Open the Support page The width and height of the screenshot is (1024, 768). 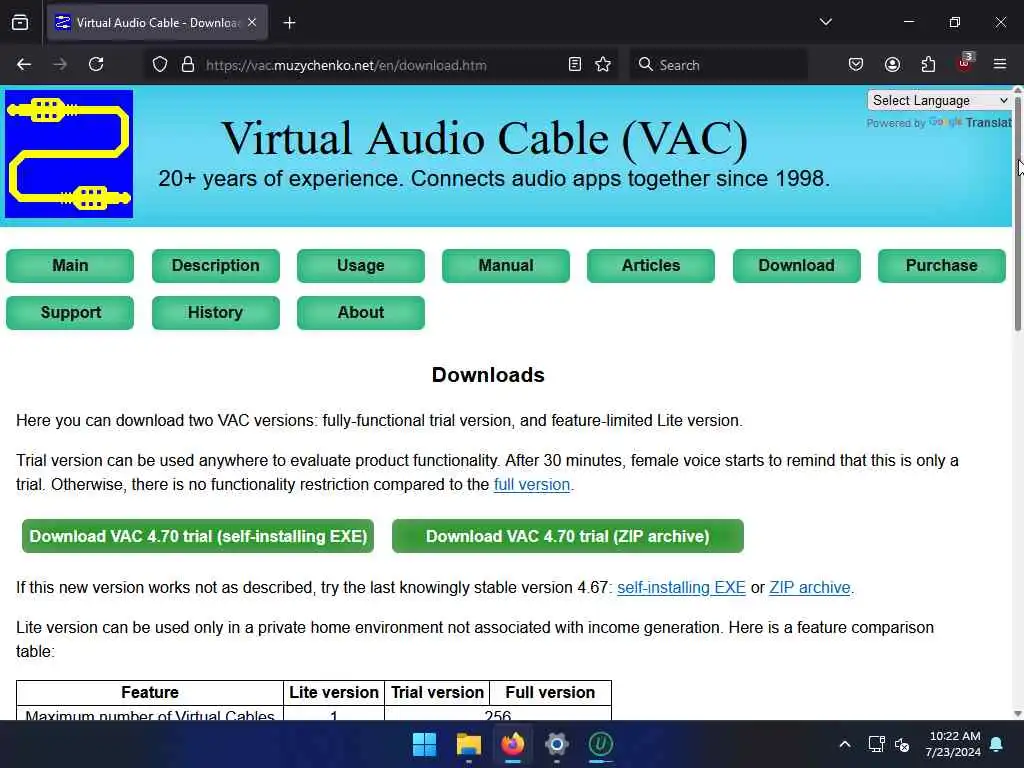tap(70, 313)
